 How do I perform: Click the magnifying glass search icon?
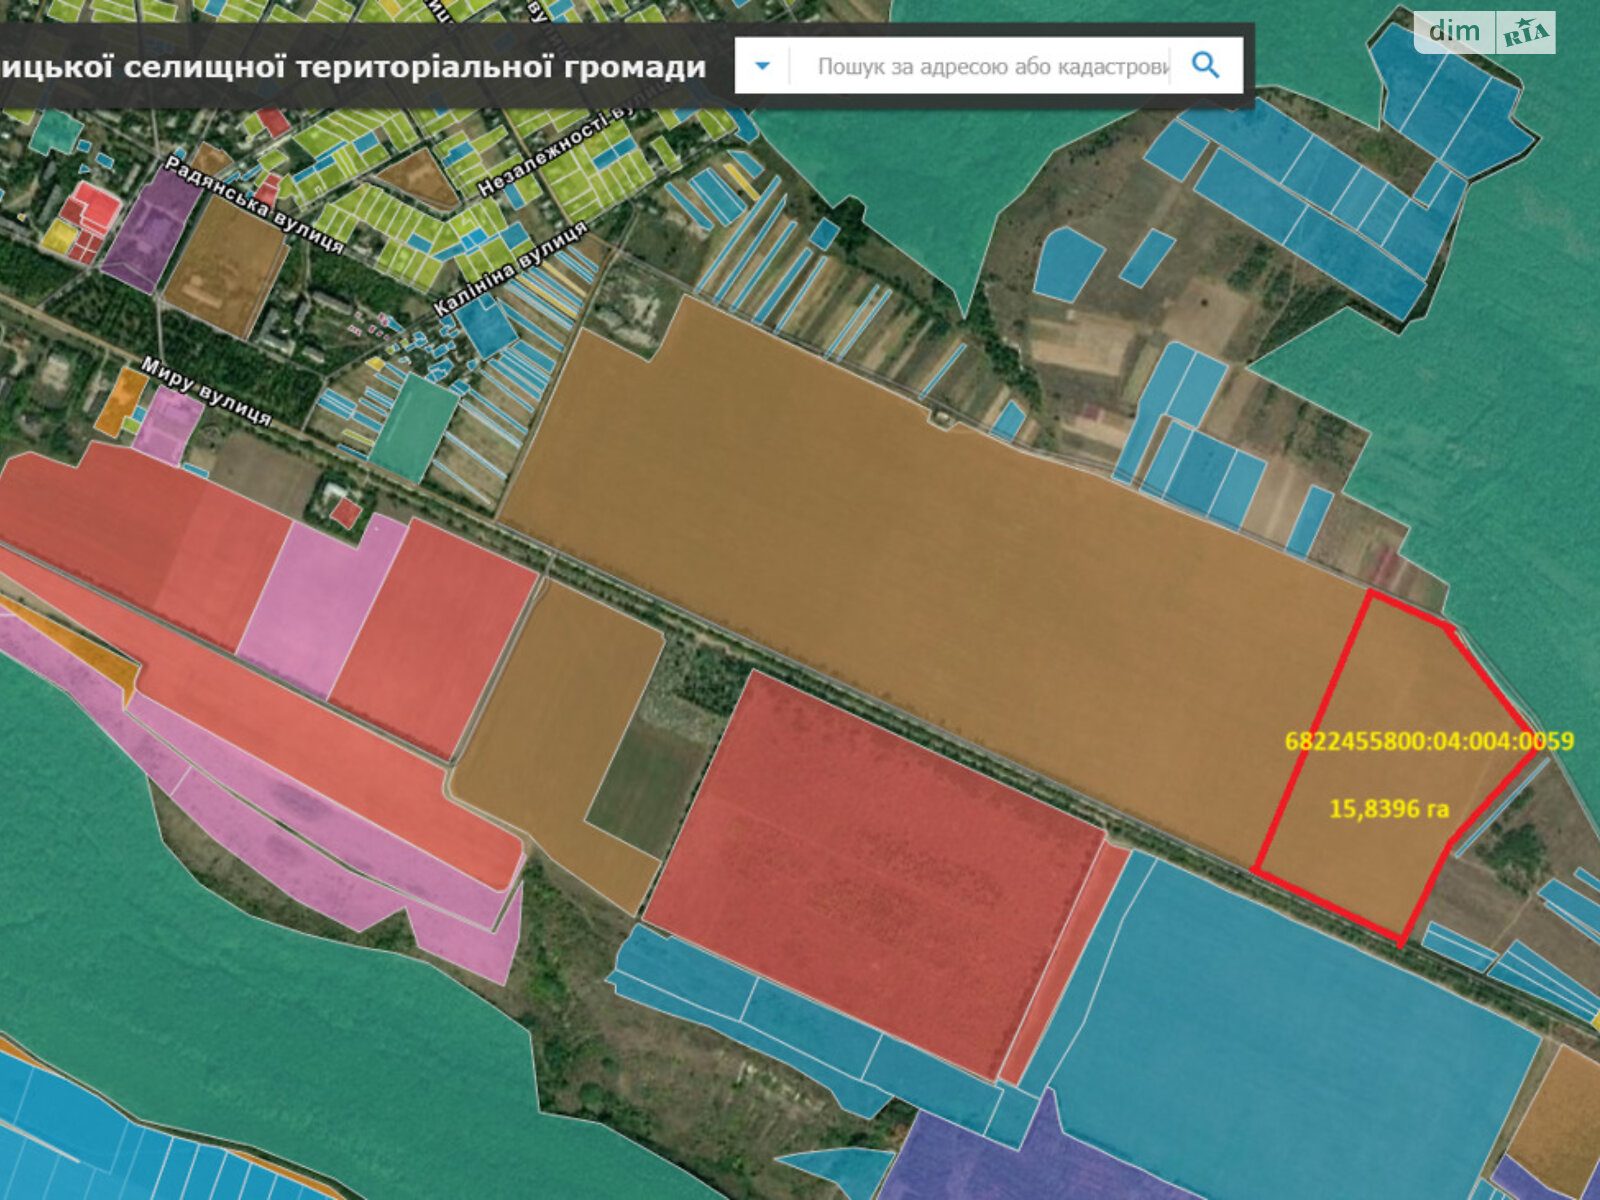tap(1206, 66)
